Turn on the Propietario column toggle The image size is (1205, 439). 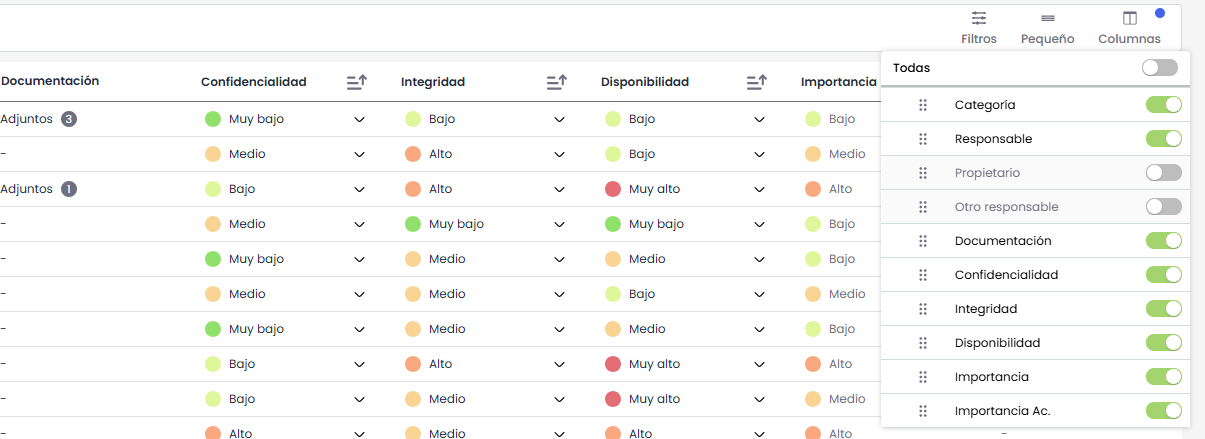[1163, 173]
